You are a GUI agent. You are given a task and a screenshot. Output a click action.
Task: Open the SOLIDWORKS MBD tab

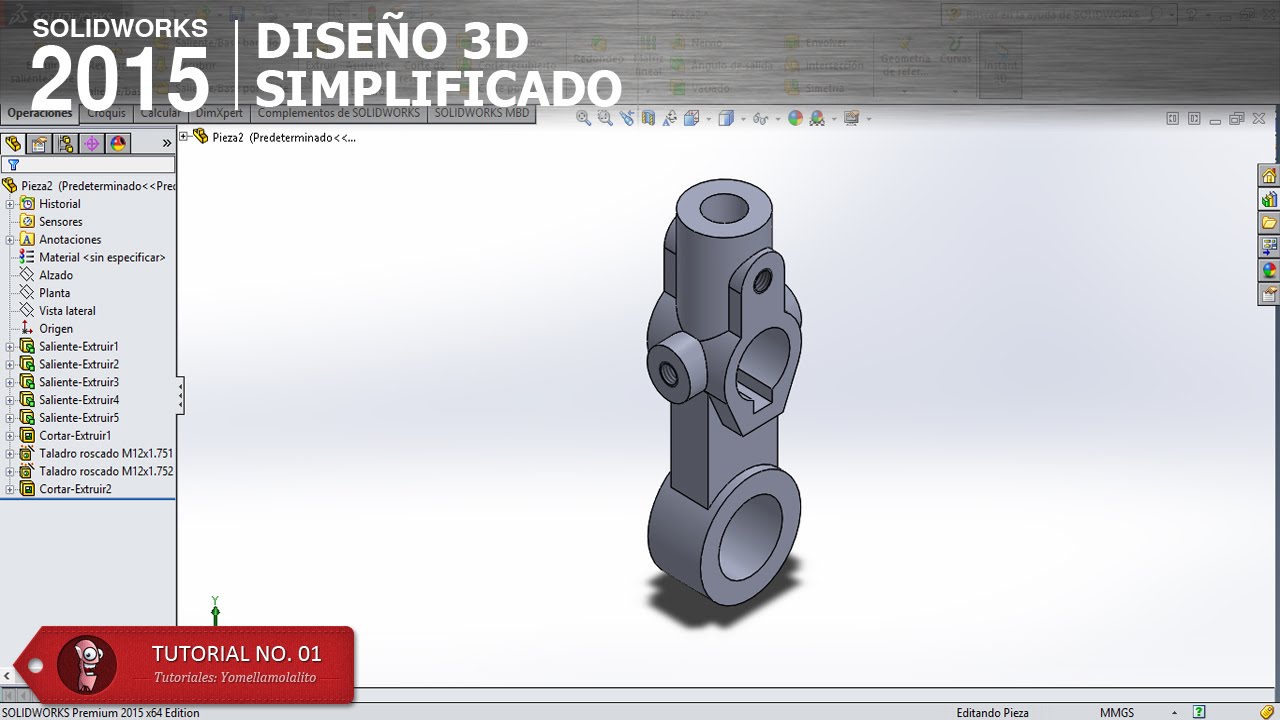tap(482, 113)
